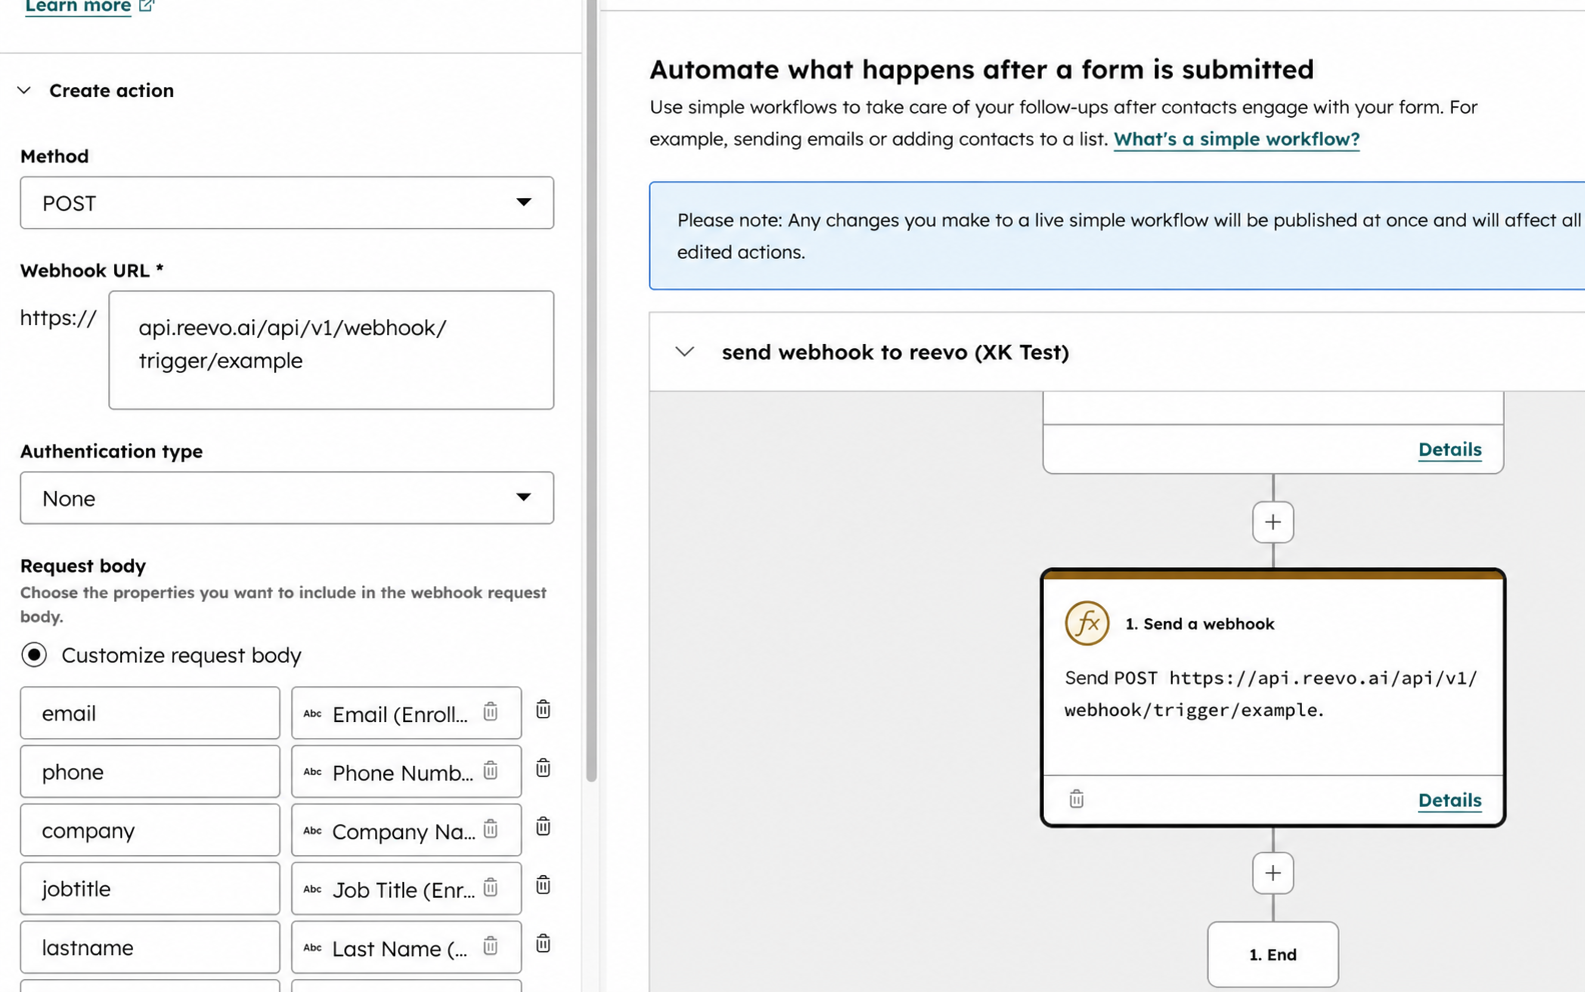Viewport: 1585px width, 992px height.
Task: Click the Abc type icon for Phone property
Action: (x=312, y=772)
